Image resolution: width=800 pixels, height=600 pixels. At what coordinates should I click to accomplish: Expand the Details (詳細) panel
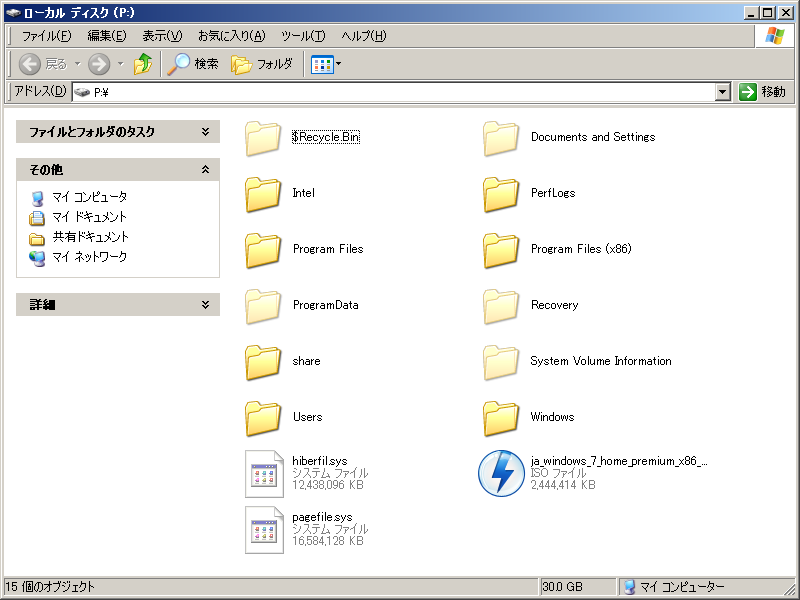point(204,305)
